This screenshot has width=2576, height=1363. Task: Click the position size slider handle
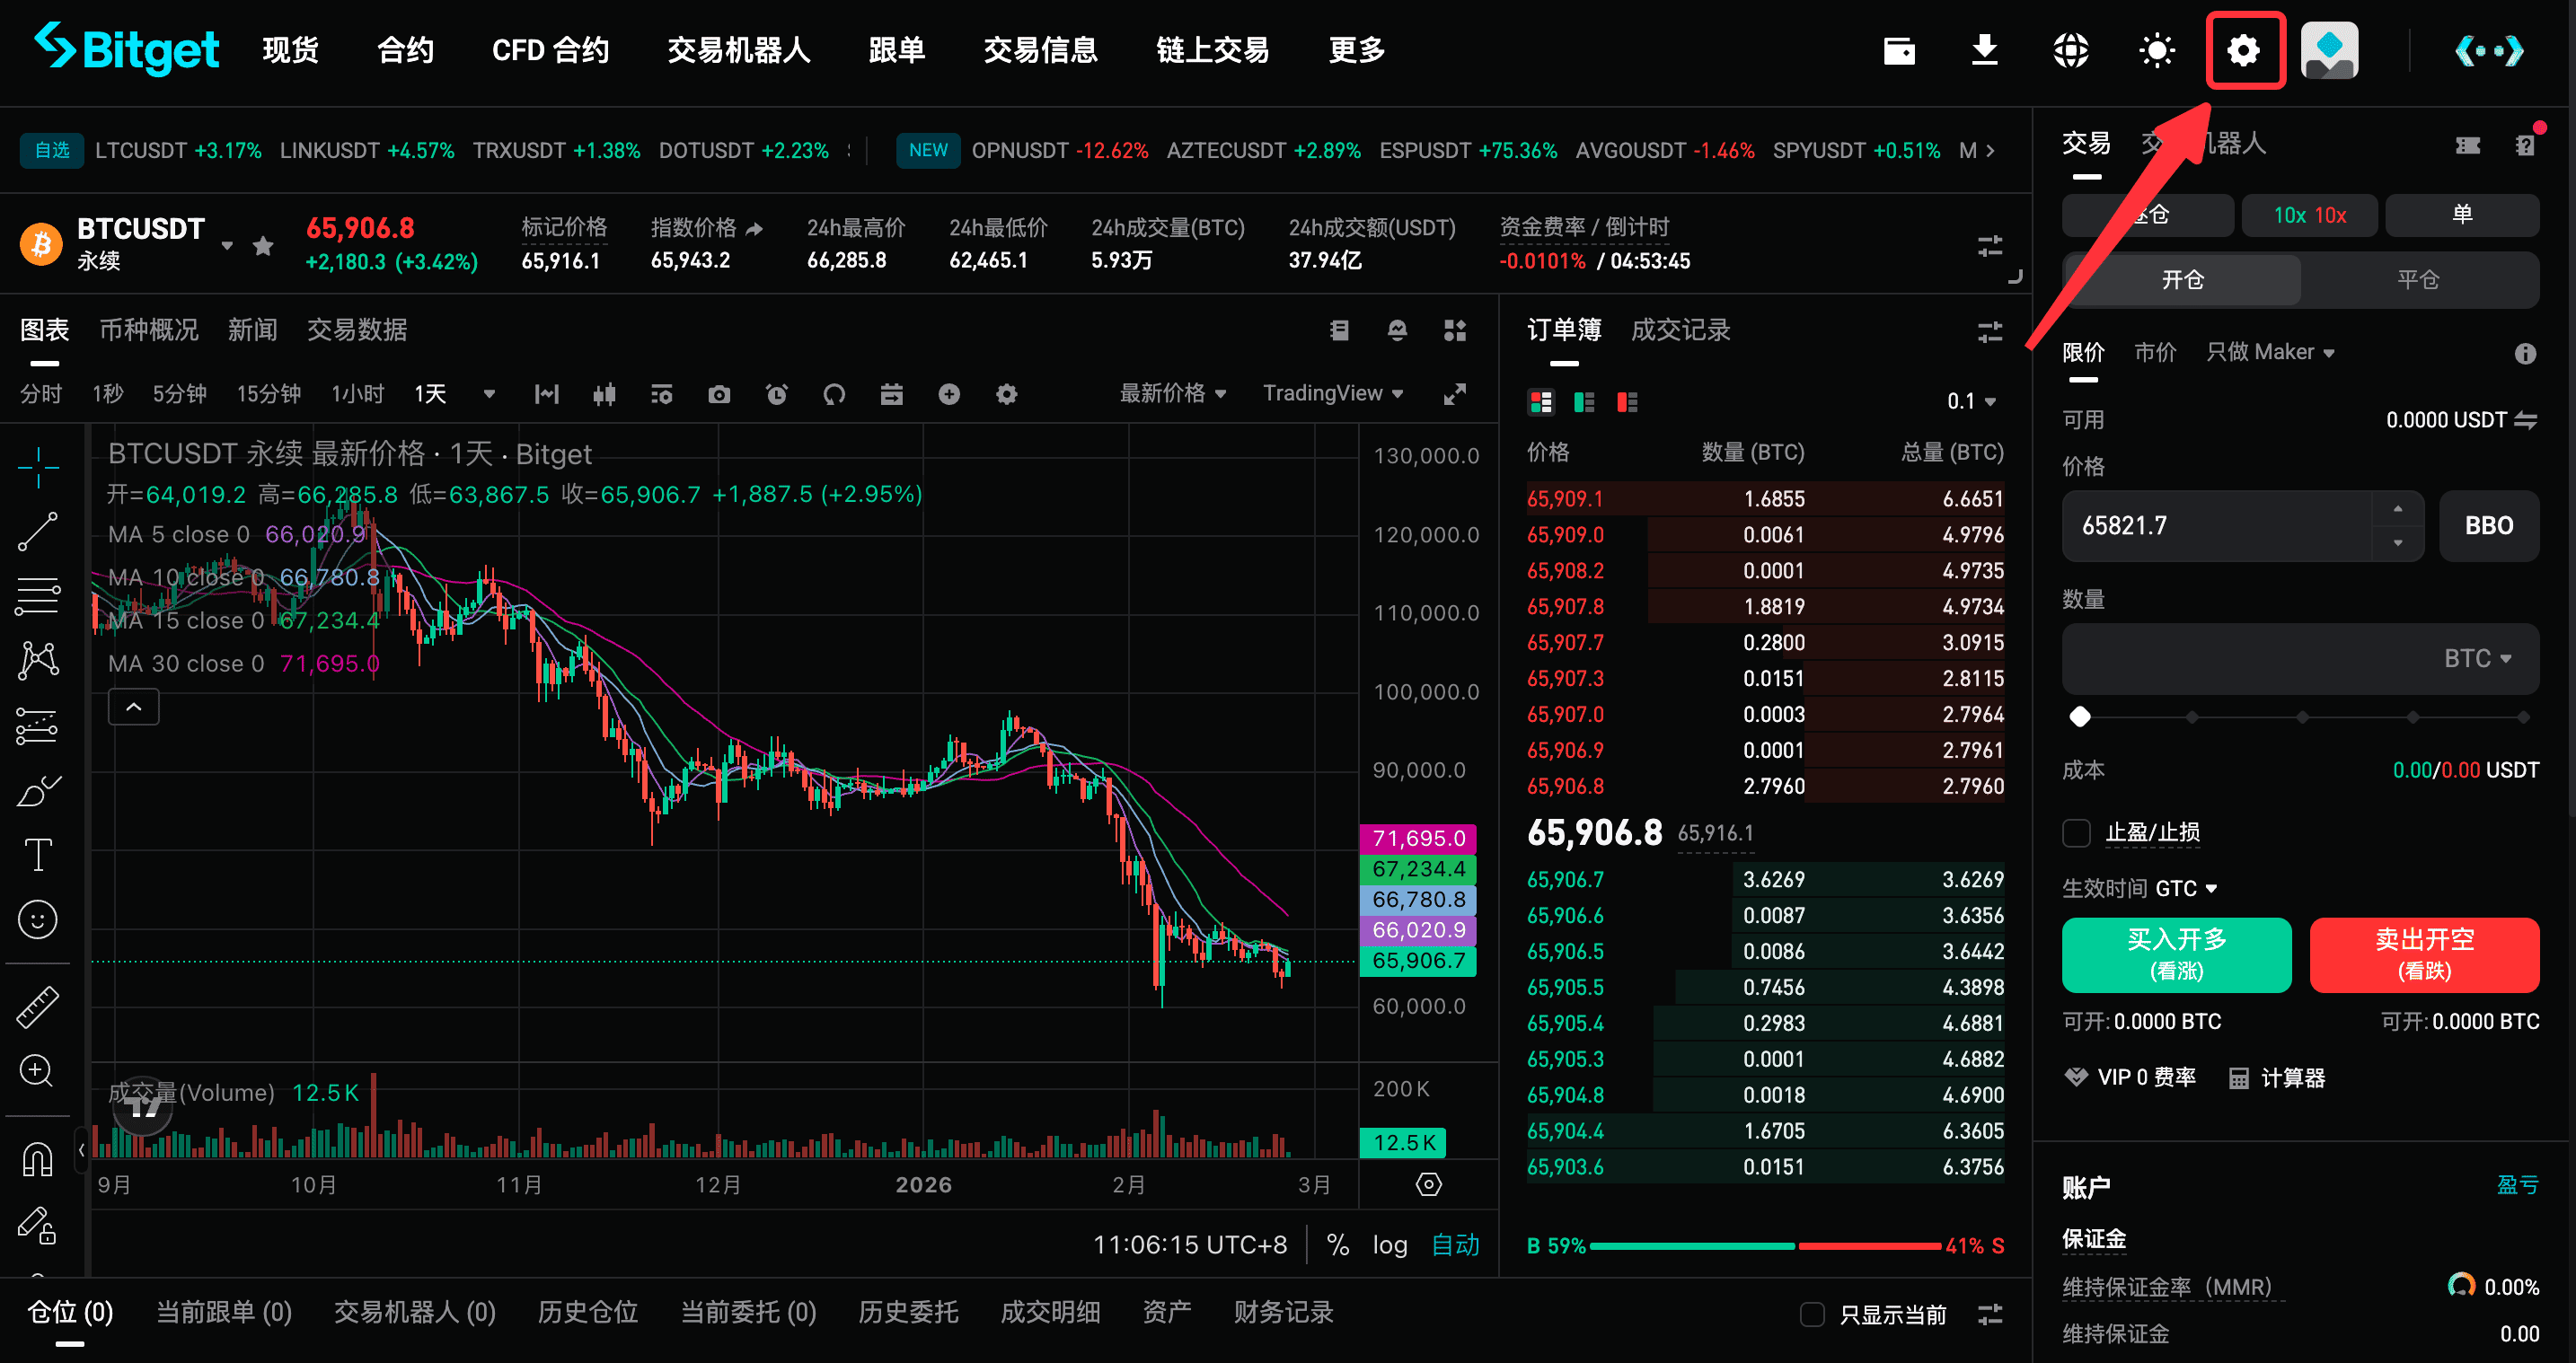point(2081,716)
